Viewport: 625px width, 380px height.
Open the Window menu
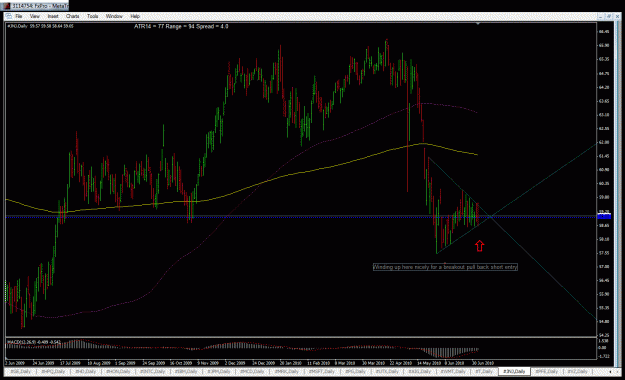tap(114, 16)
